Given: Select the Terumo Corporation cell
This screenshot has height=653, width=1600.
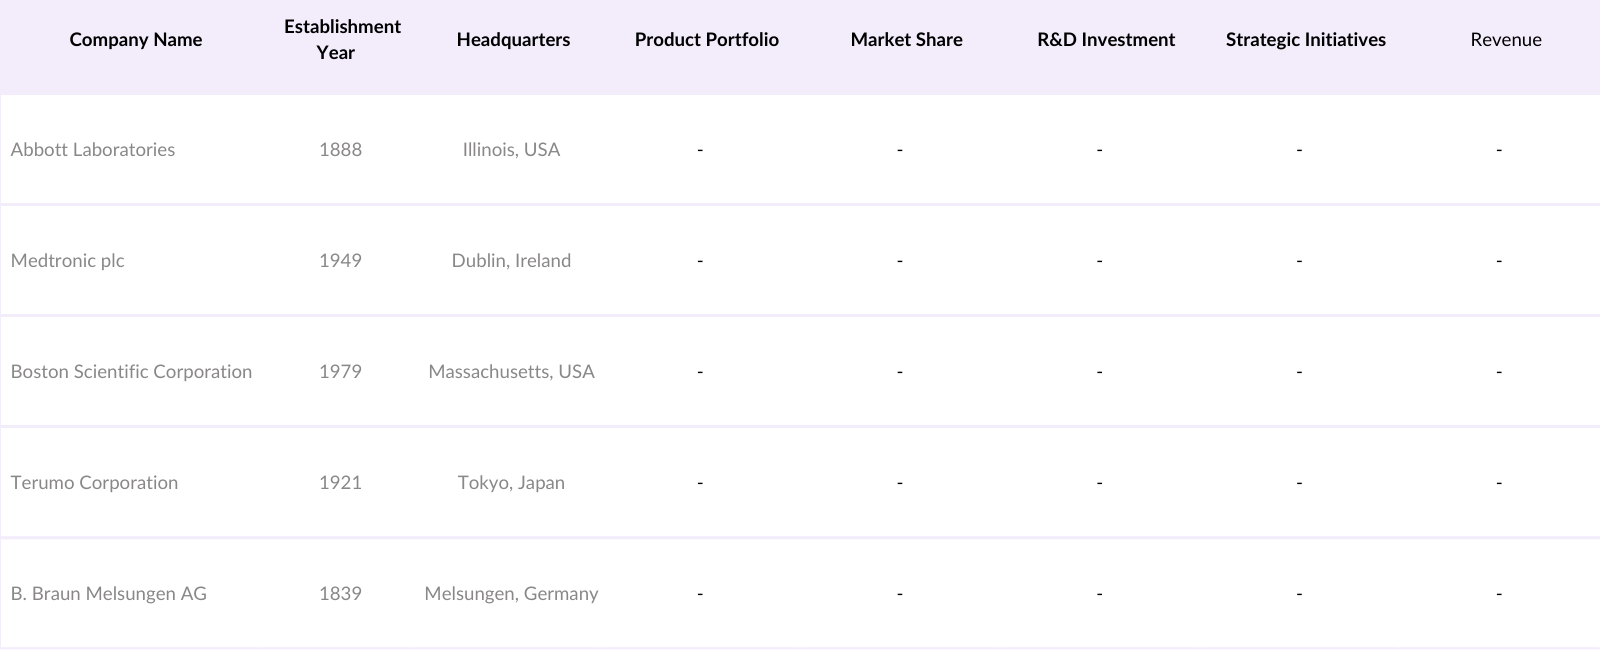Looking at the screenshot, I should (x=94, y=483).
